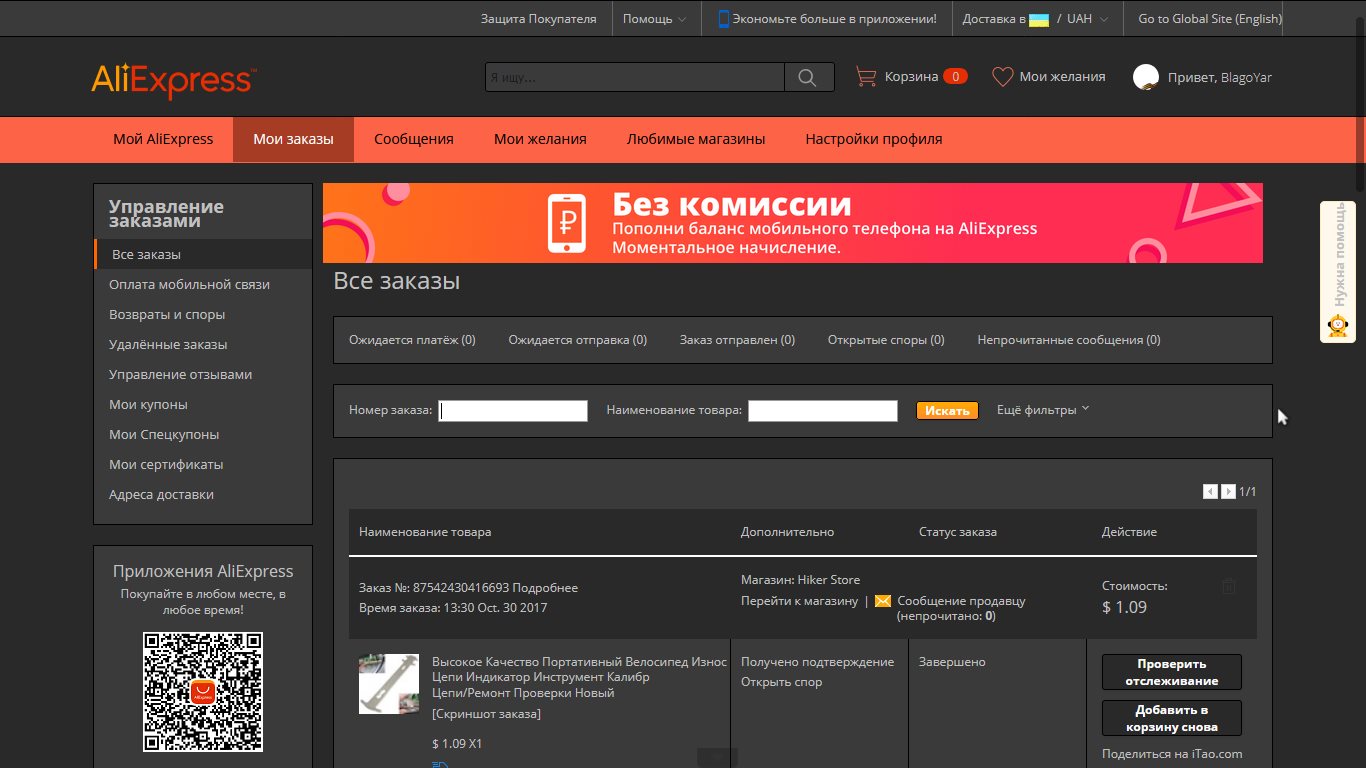The image size is (1366, 768).
Task: Click Проверить отслеживание button
Action: (x=1171, y=672)
